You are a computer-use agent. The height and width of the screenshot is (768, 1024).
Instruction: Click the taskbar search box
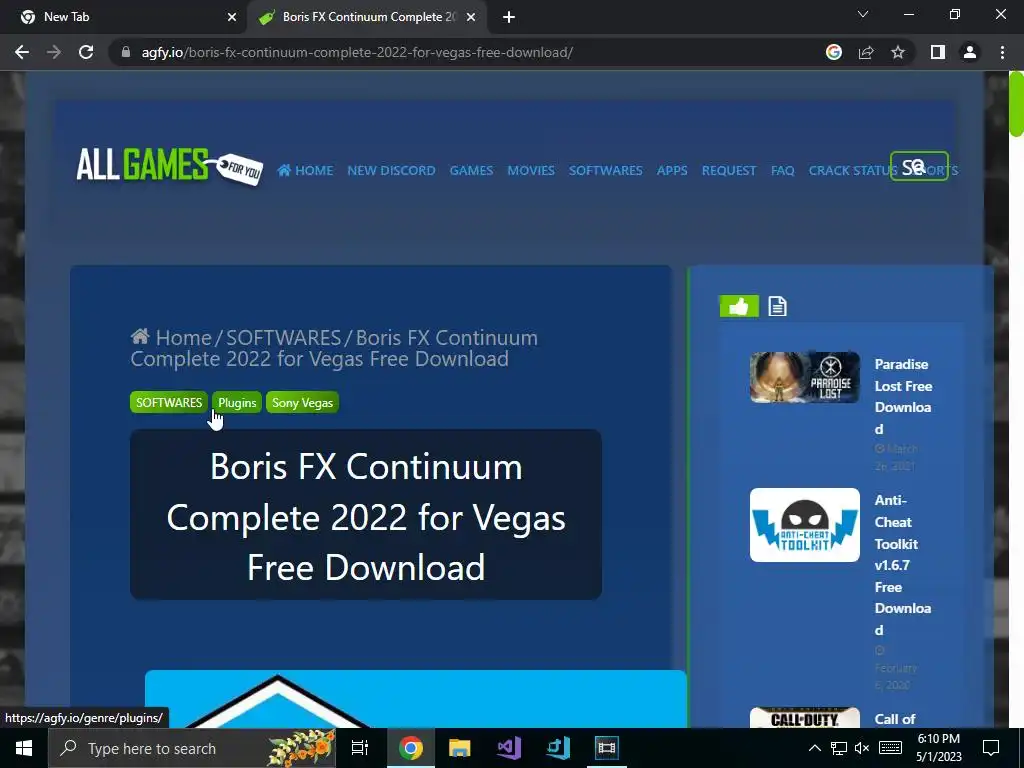191,748
